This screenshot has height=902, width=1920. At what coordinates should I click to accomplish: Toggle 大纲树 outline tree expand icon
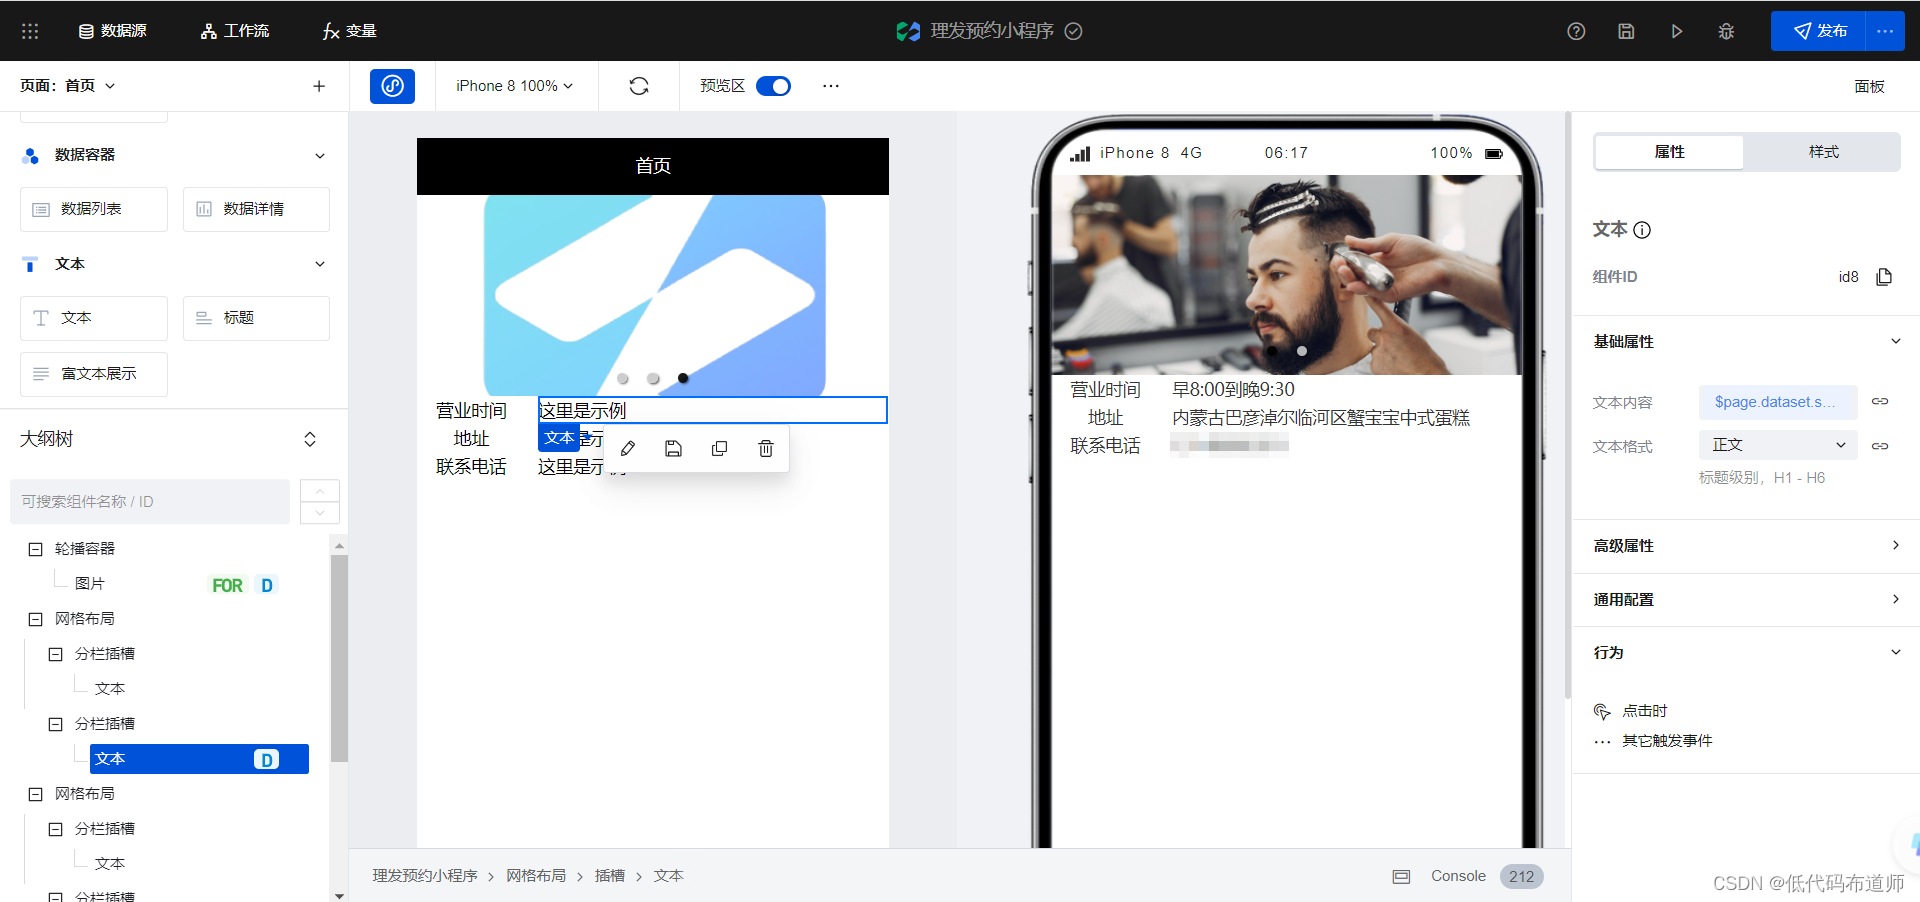310,439
